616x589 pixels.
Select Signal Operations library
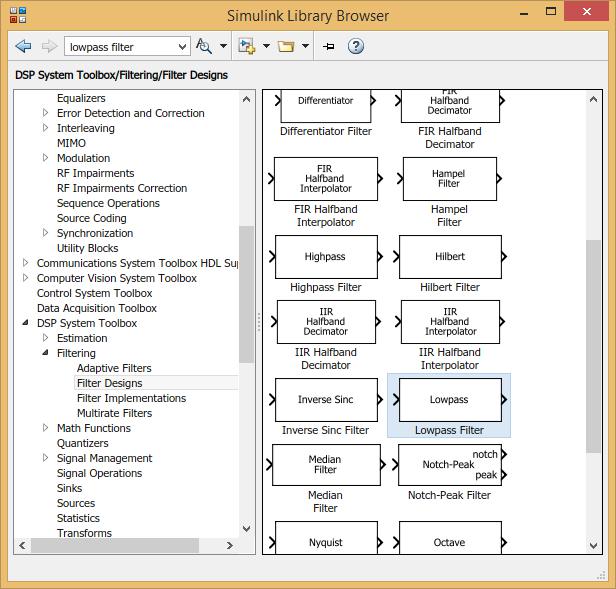coord(99,473)
